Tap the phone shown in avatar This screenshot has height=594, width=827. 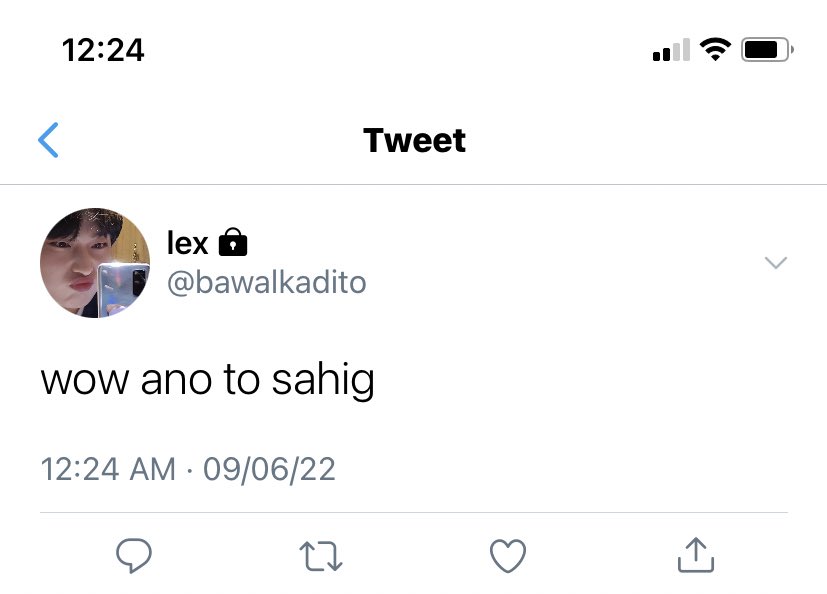pos(122,289)
